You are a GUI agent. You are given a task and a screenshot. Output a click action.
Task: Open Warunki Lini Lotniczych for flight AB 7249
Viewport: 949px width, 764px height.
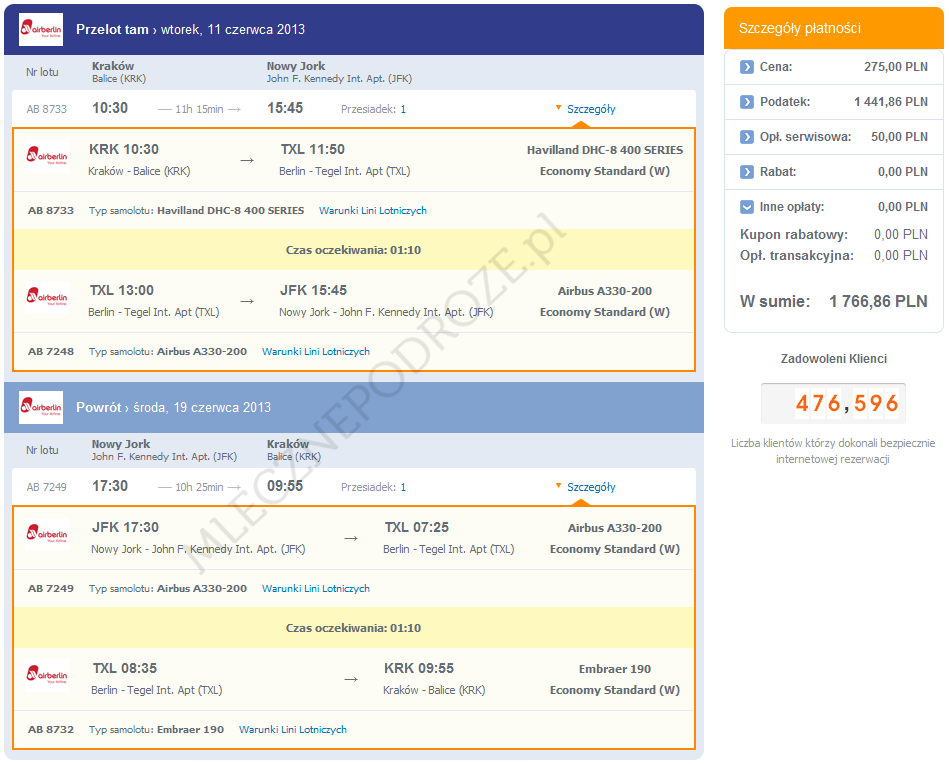pos(316,589)
